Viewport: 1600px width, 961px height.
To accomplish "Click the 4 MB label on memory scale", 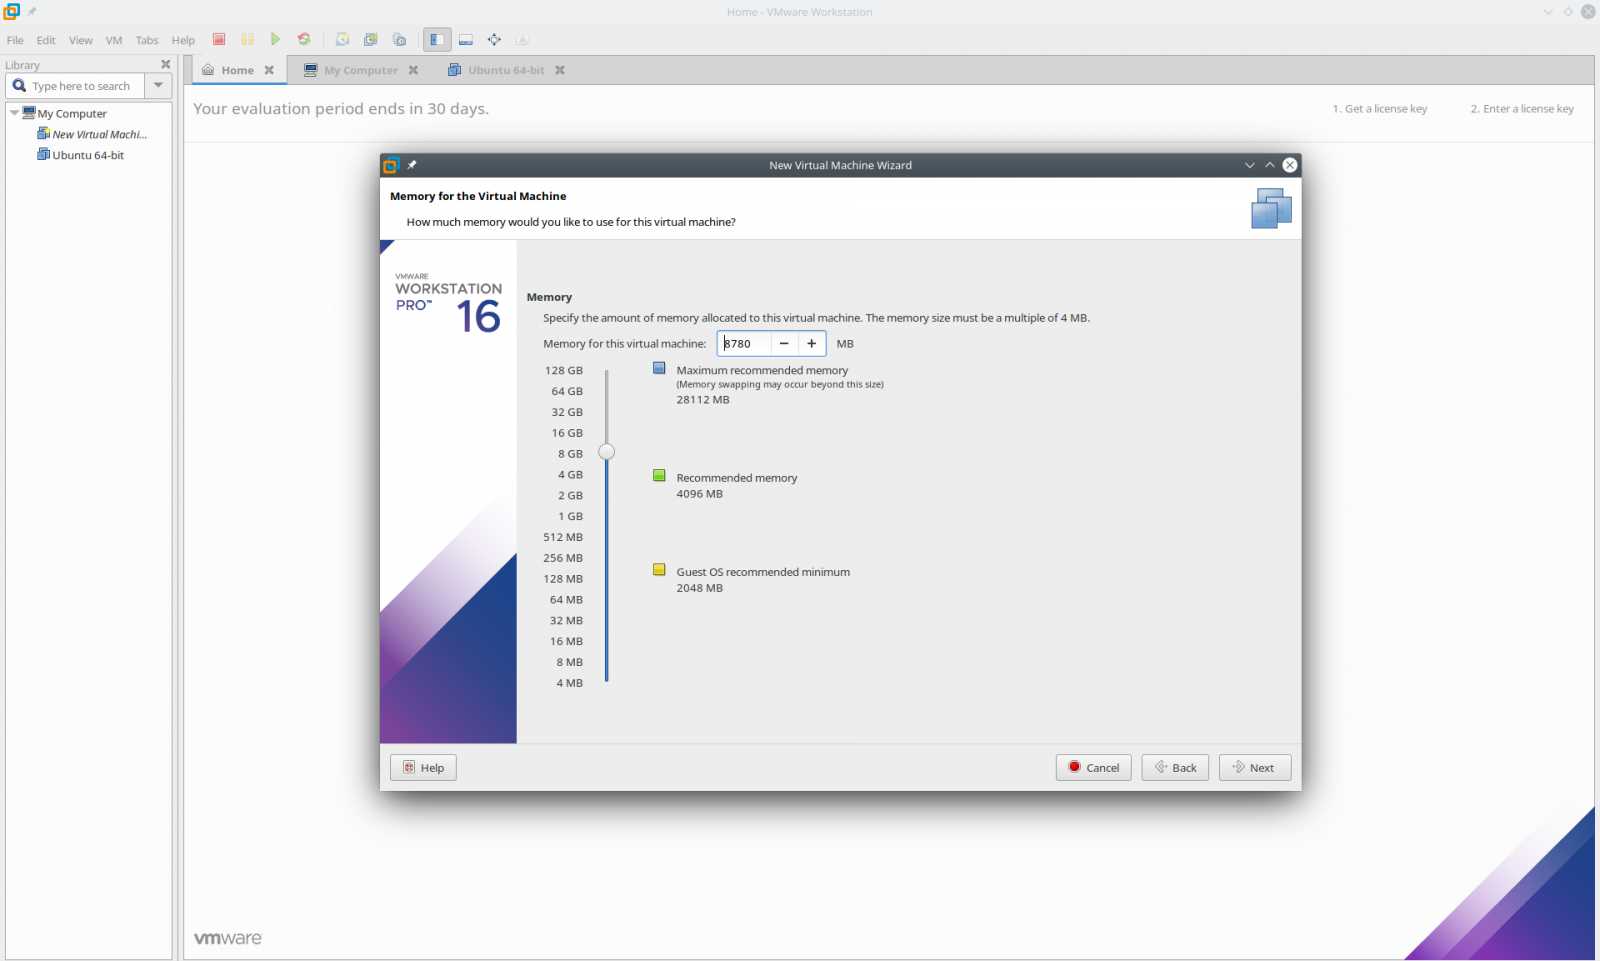I will pyautogui.click(x=570, y=683).
